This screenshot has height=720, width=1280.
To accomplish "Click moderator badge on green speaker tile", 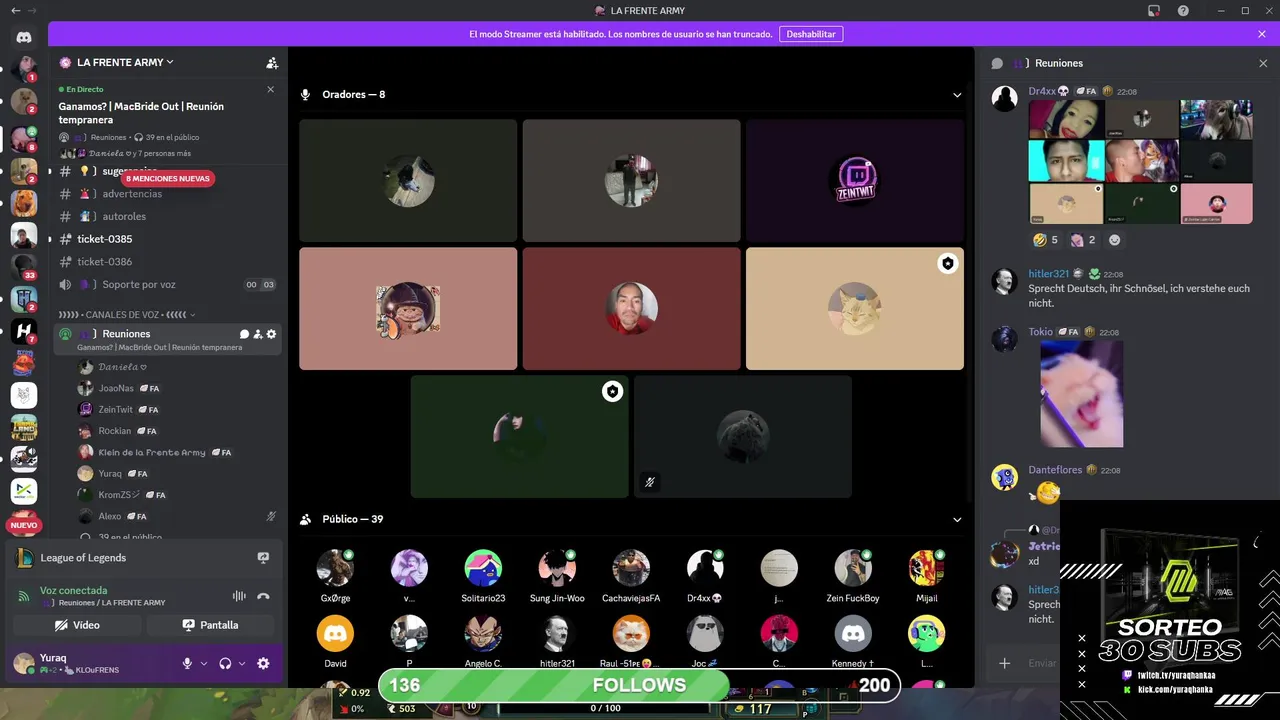I will pyautogui.click(x=612, y=392).
